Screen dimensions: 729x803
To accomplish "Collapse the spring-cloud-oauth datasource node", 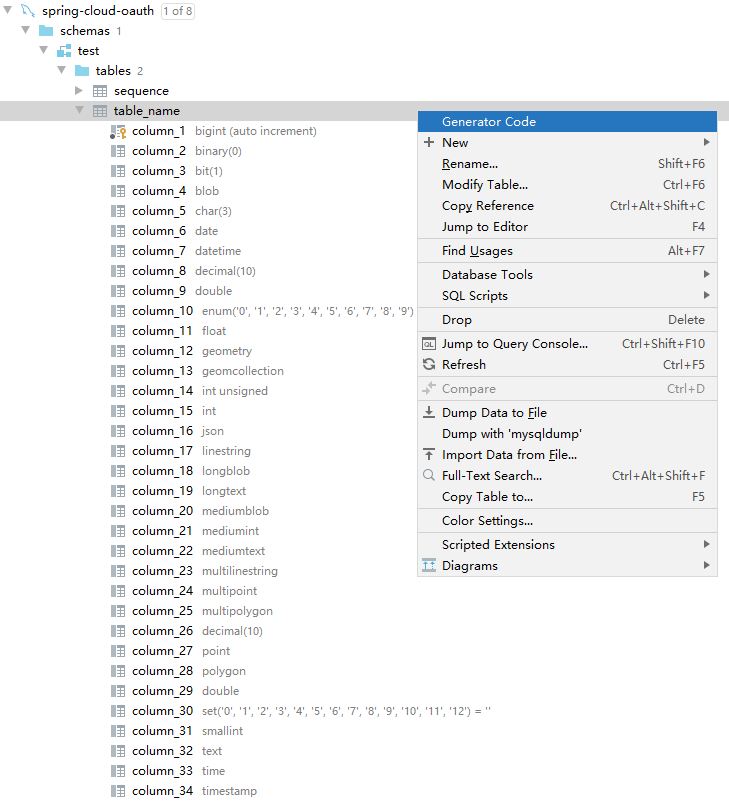I will click(8, 10).
